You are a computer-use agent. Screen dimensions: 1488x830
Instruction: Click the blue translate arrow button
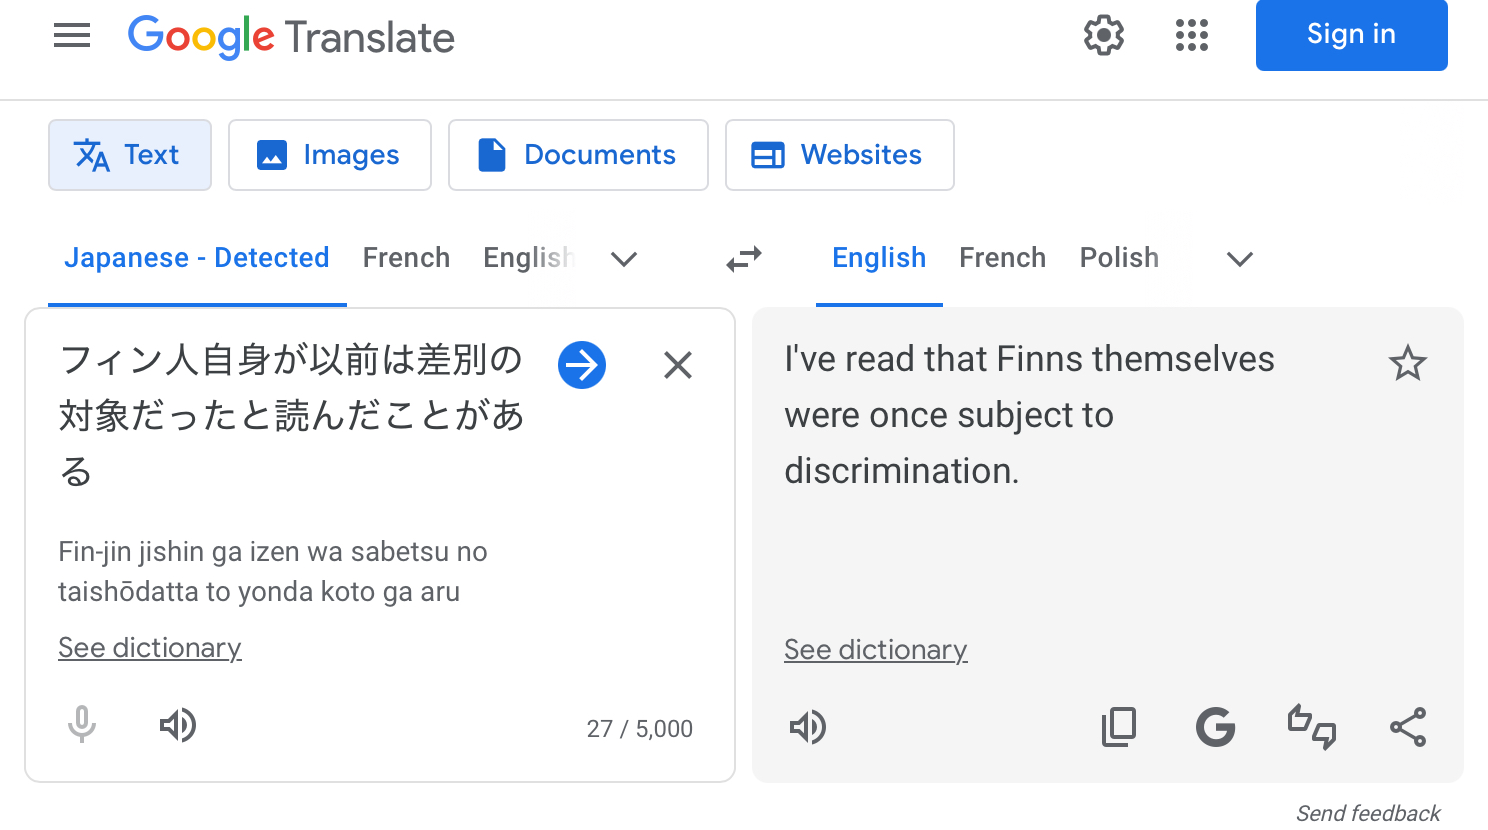point(582,365)
